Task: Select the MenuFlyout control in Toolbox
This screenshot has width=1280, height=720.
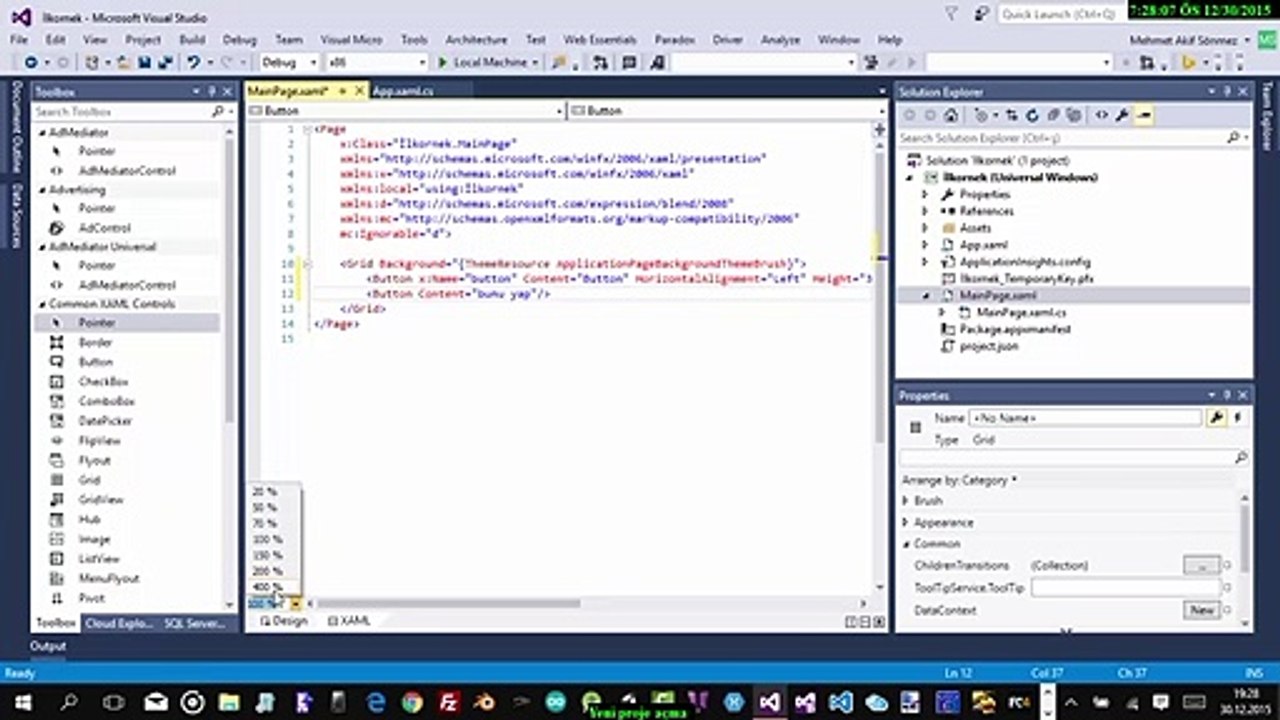Action: pos(109,578)
